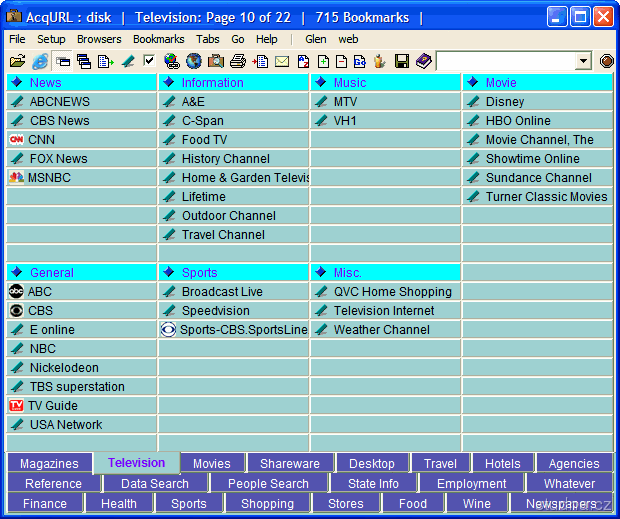Image resolution: width=620 pixels, height=519 pixels.
Task: Click the envelope email toolbar icon
Action: pyautogui.click(x=282, y=61)
